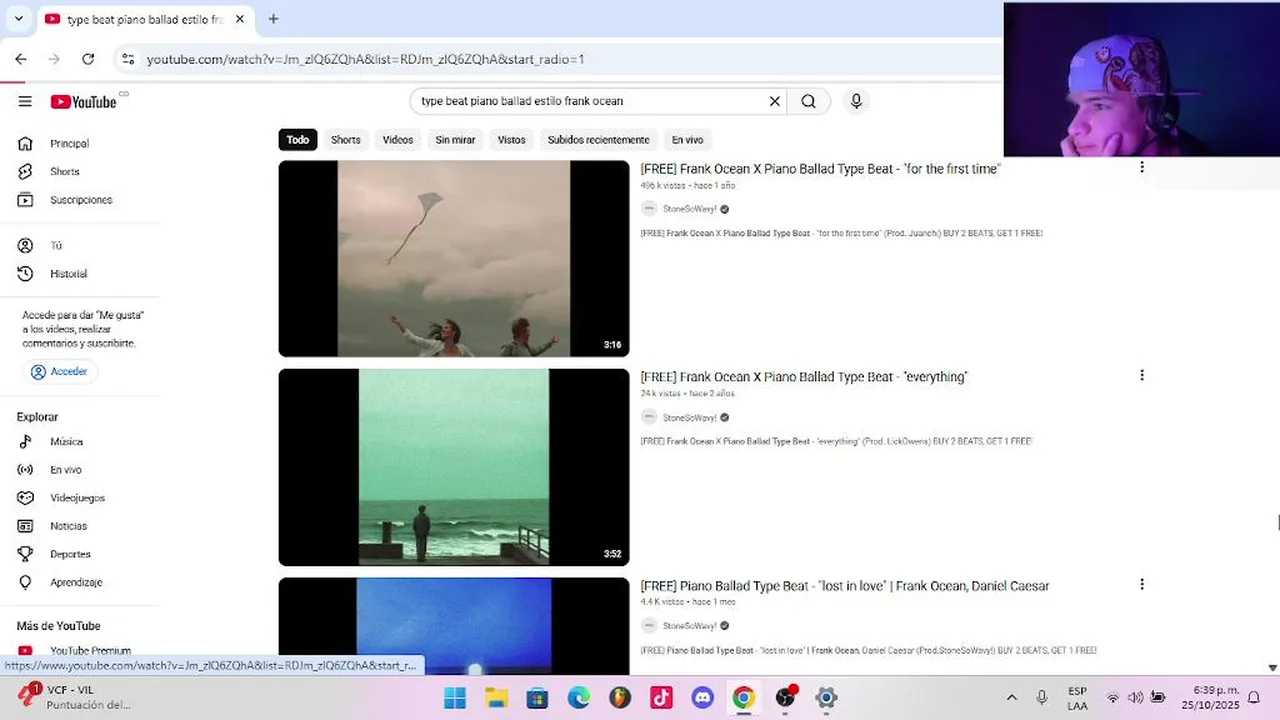Click the Acceder sign-in button
1280x720 pixels.
60,372
